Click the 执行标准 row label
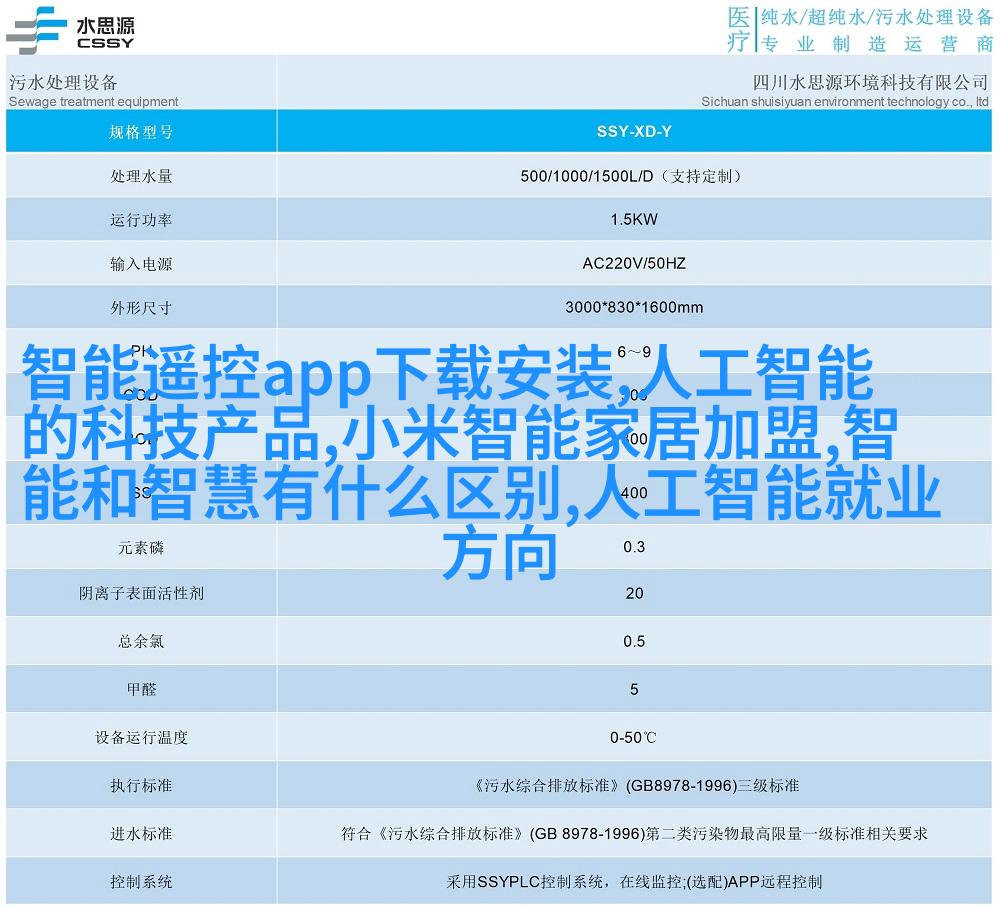The width and height of the screenshot is (1000, 910). pyautogui.click(x=141, y=786)
